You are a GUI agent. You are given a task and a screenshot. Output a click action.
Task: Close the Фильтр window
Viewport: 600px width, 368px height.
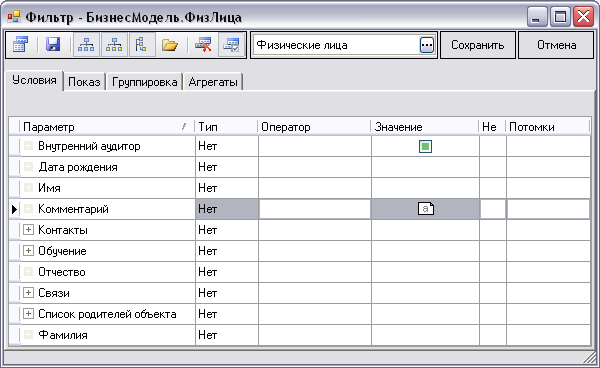(x=583, y=16)
